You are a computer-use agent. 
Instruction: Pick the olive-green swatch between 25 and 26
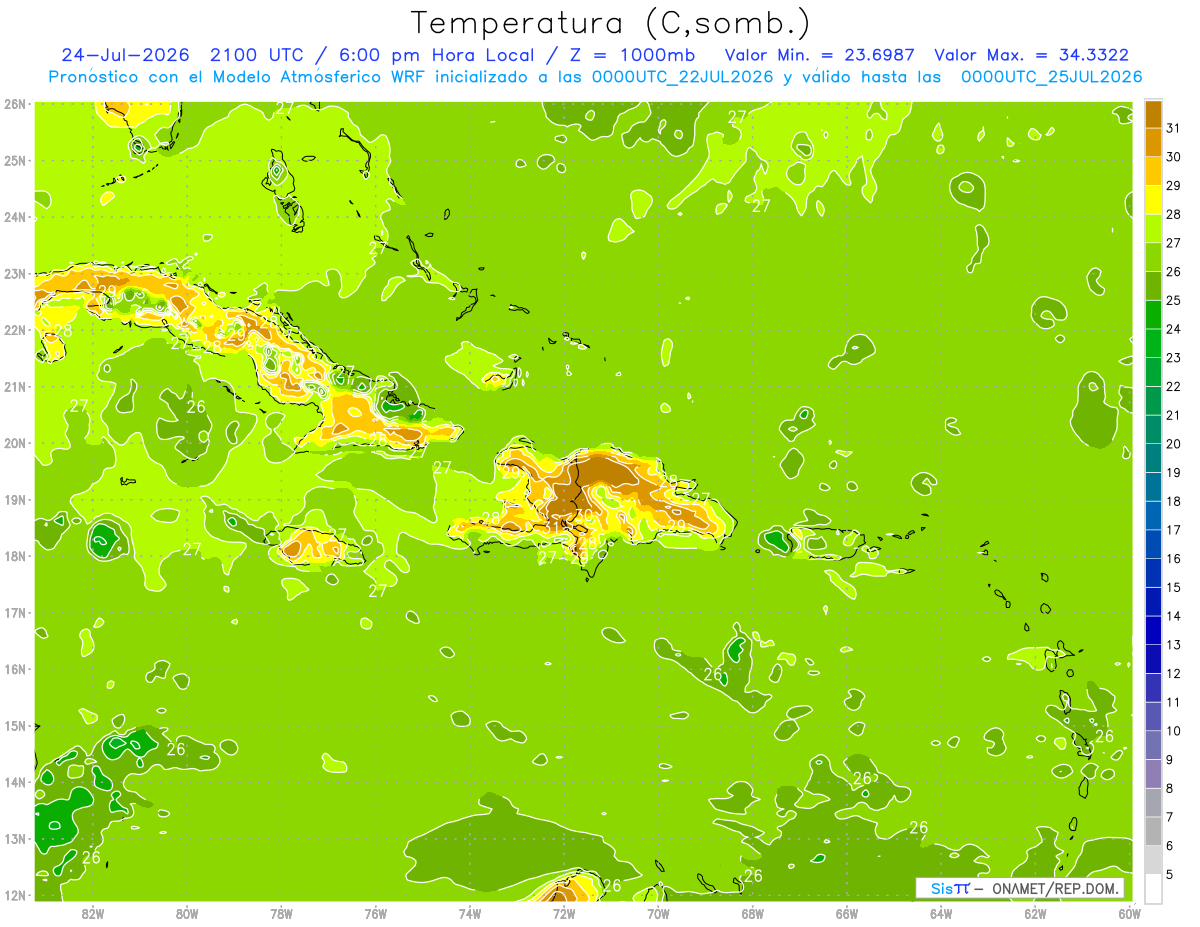[x=1152, y=286]
